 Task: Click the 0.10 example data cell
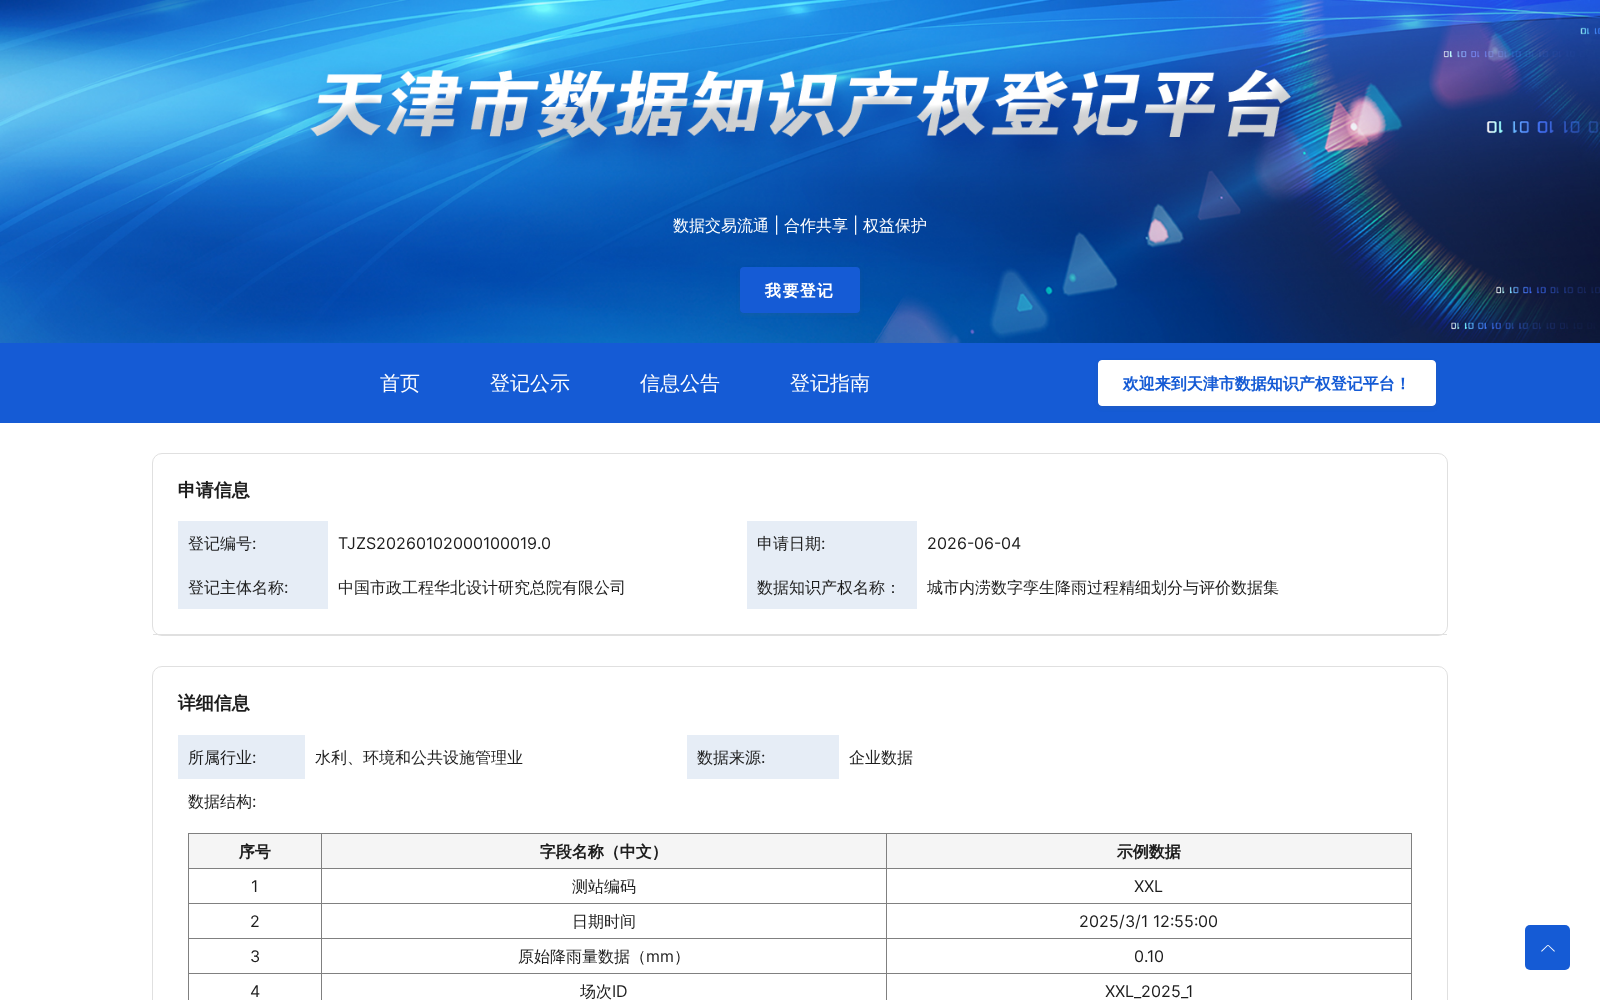pyautogui.click(x=1149, y=956)
